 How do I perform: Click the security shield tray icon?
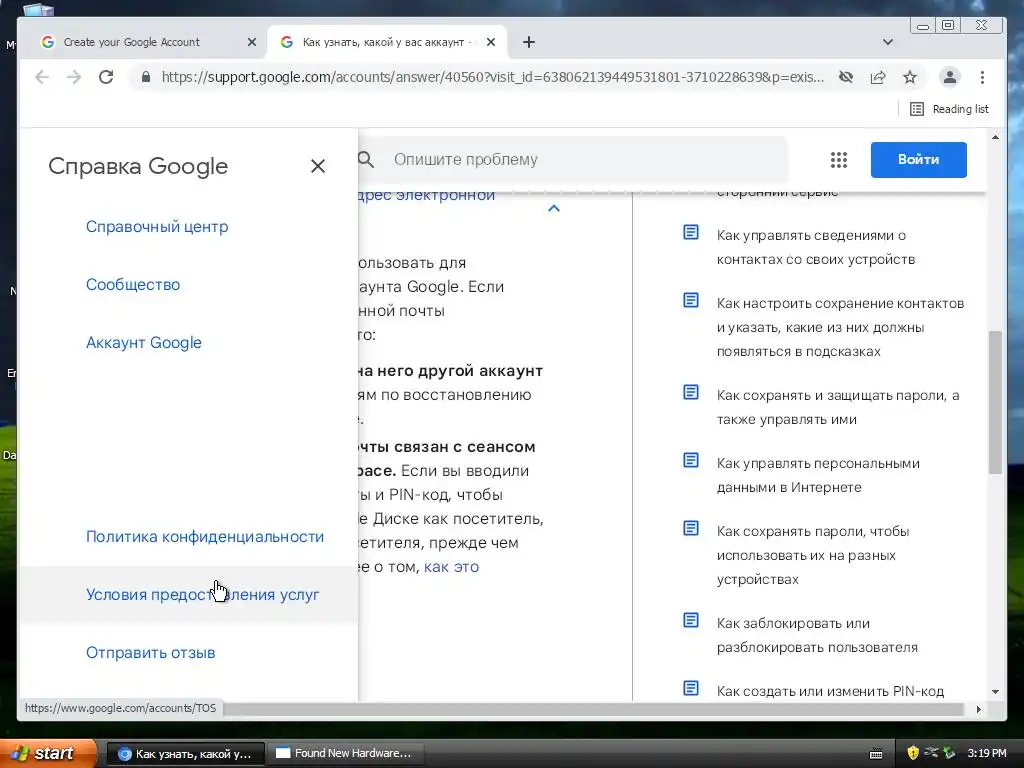[x=913, y=753]
